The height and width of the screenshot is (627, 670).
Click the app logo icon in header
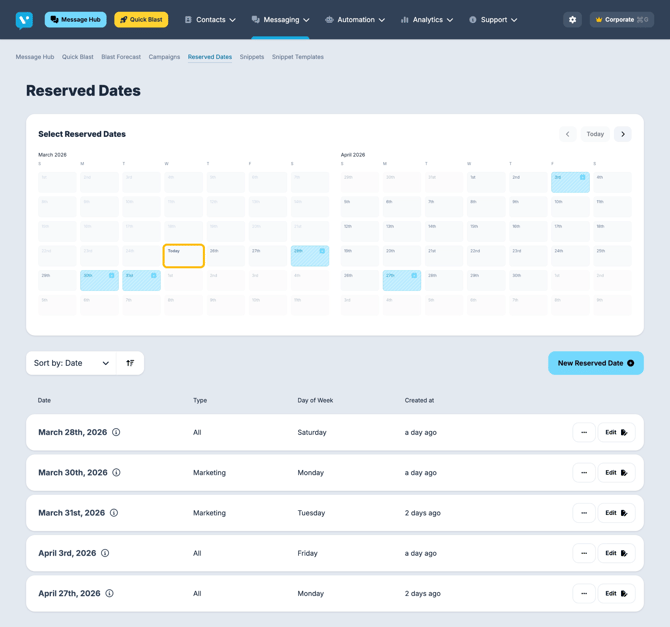24,20
